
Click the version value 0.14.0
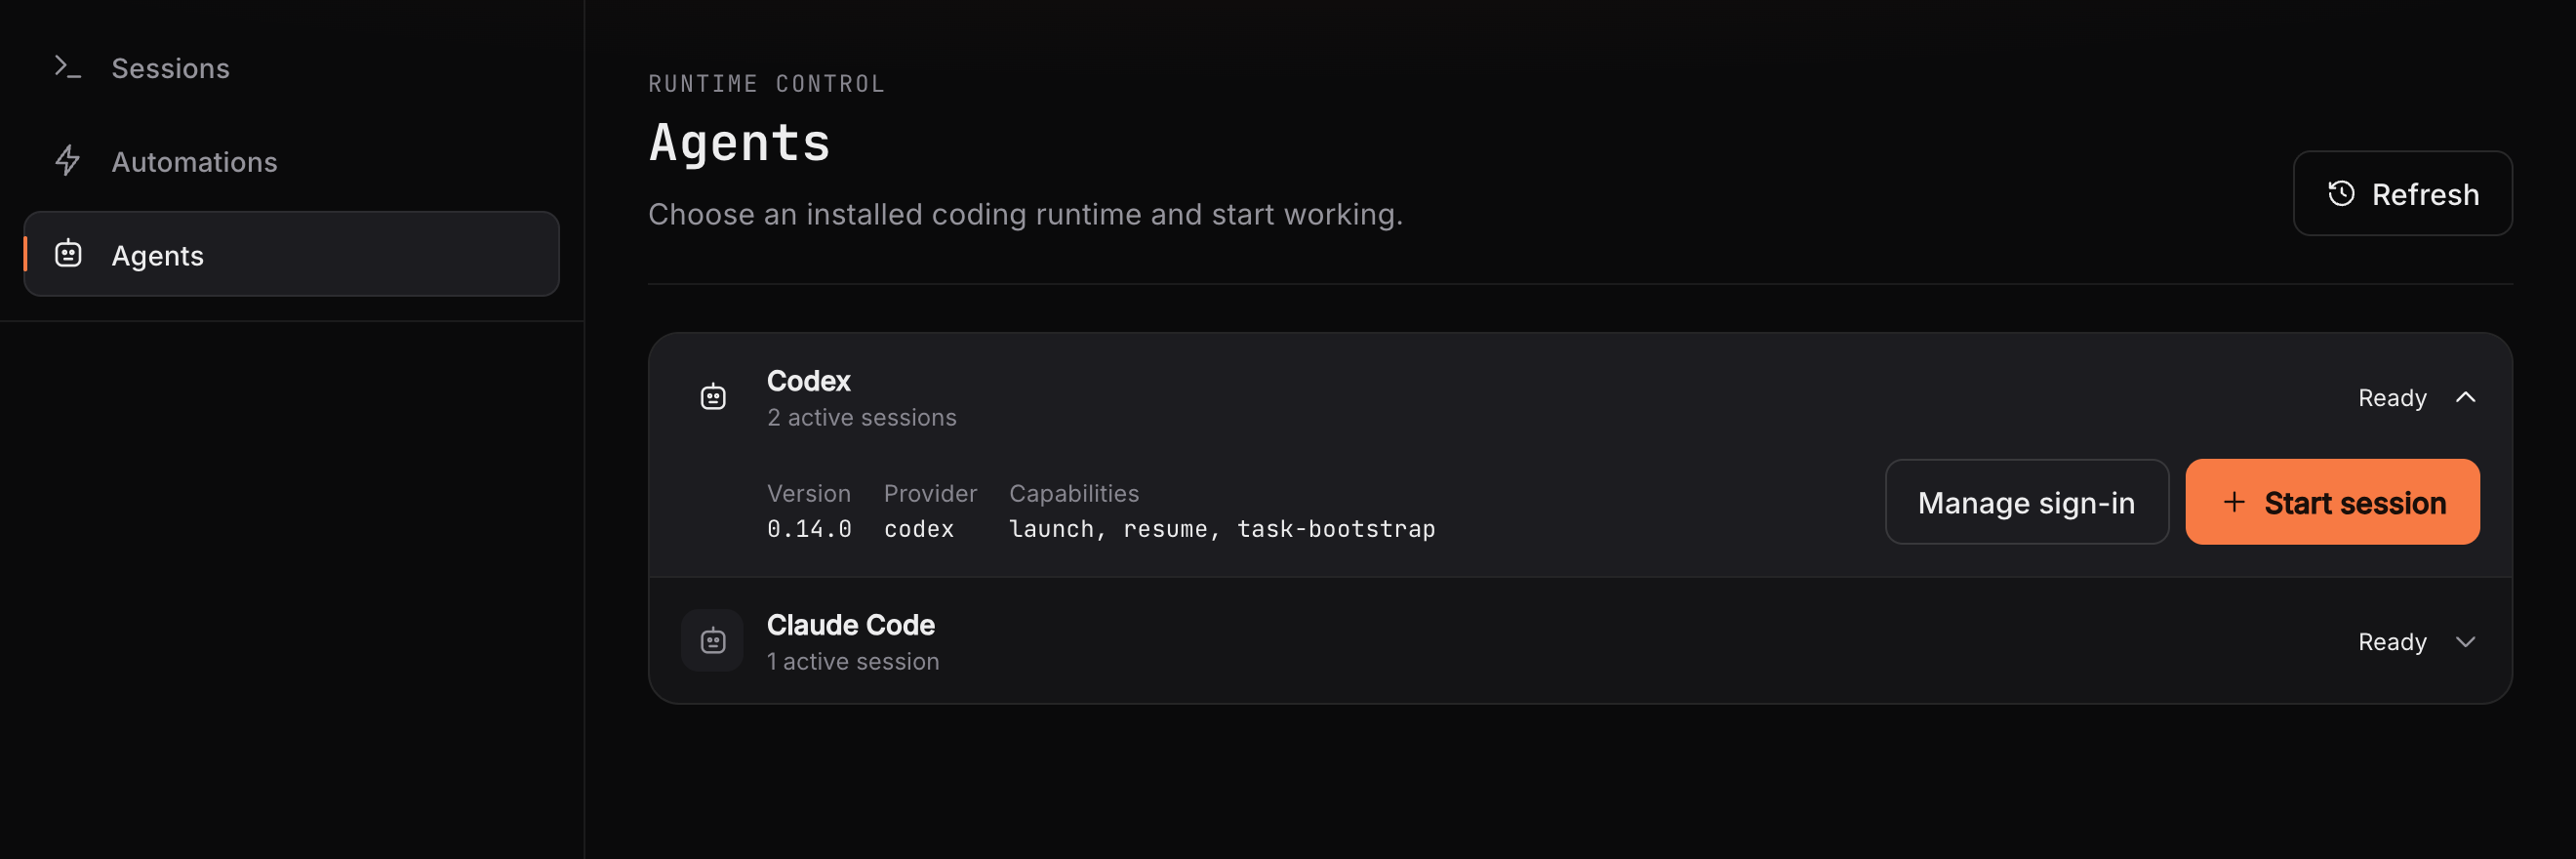809,529
